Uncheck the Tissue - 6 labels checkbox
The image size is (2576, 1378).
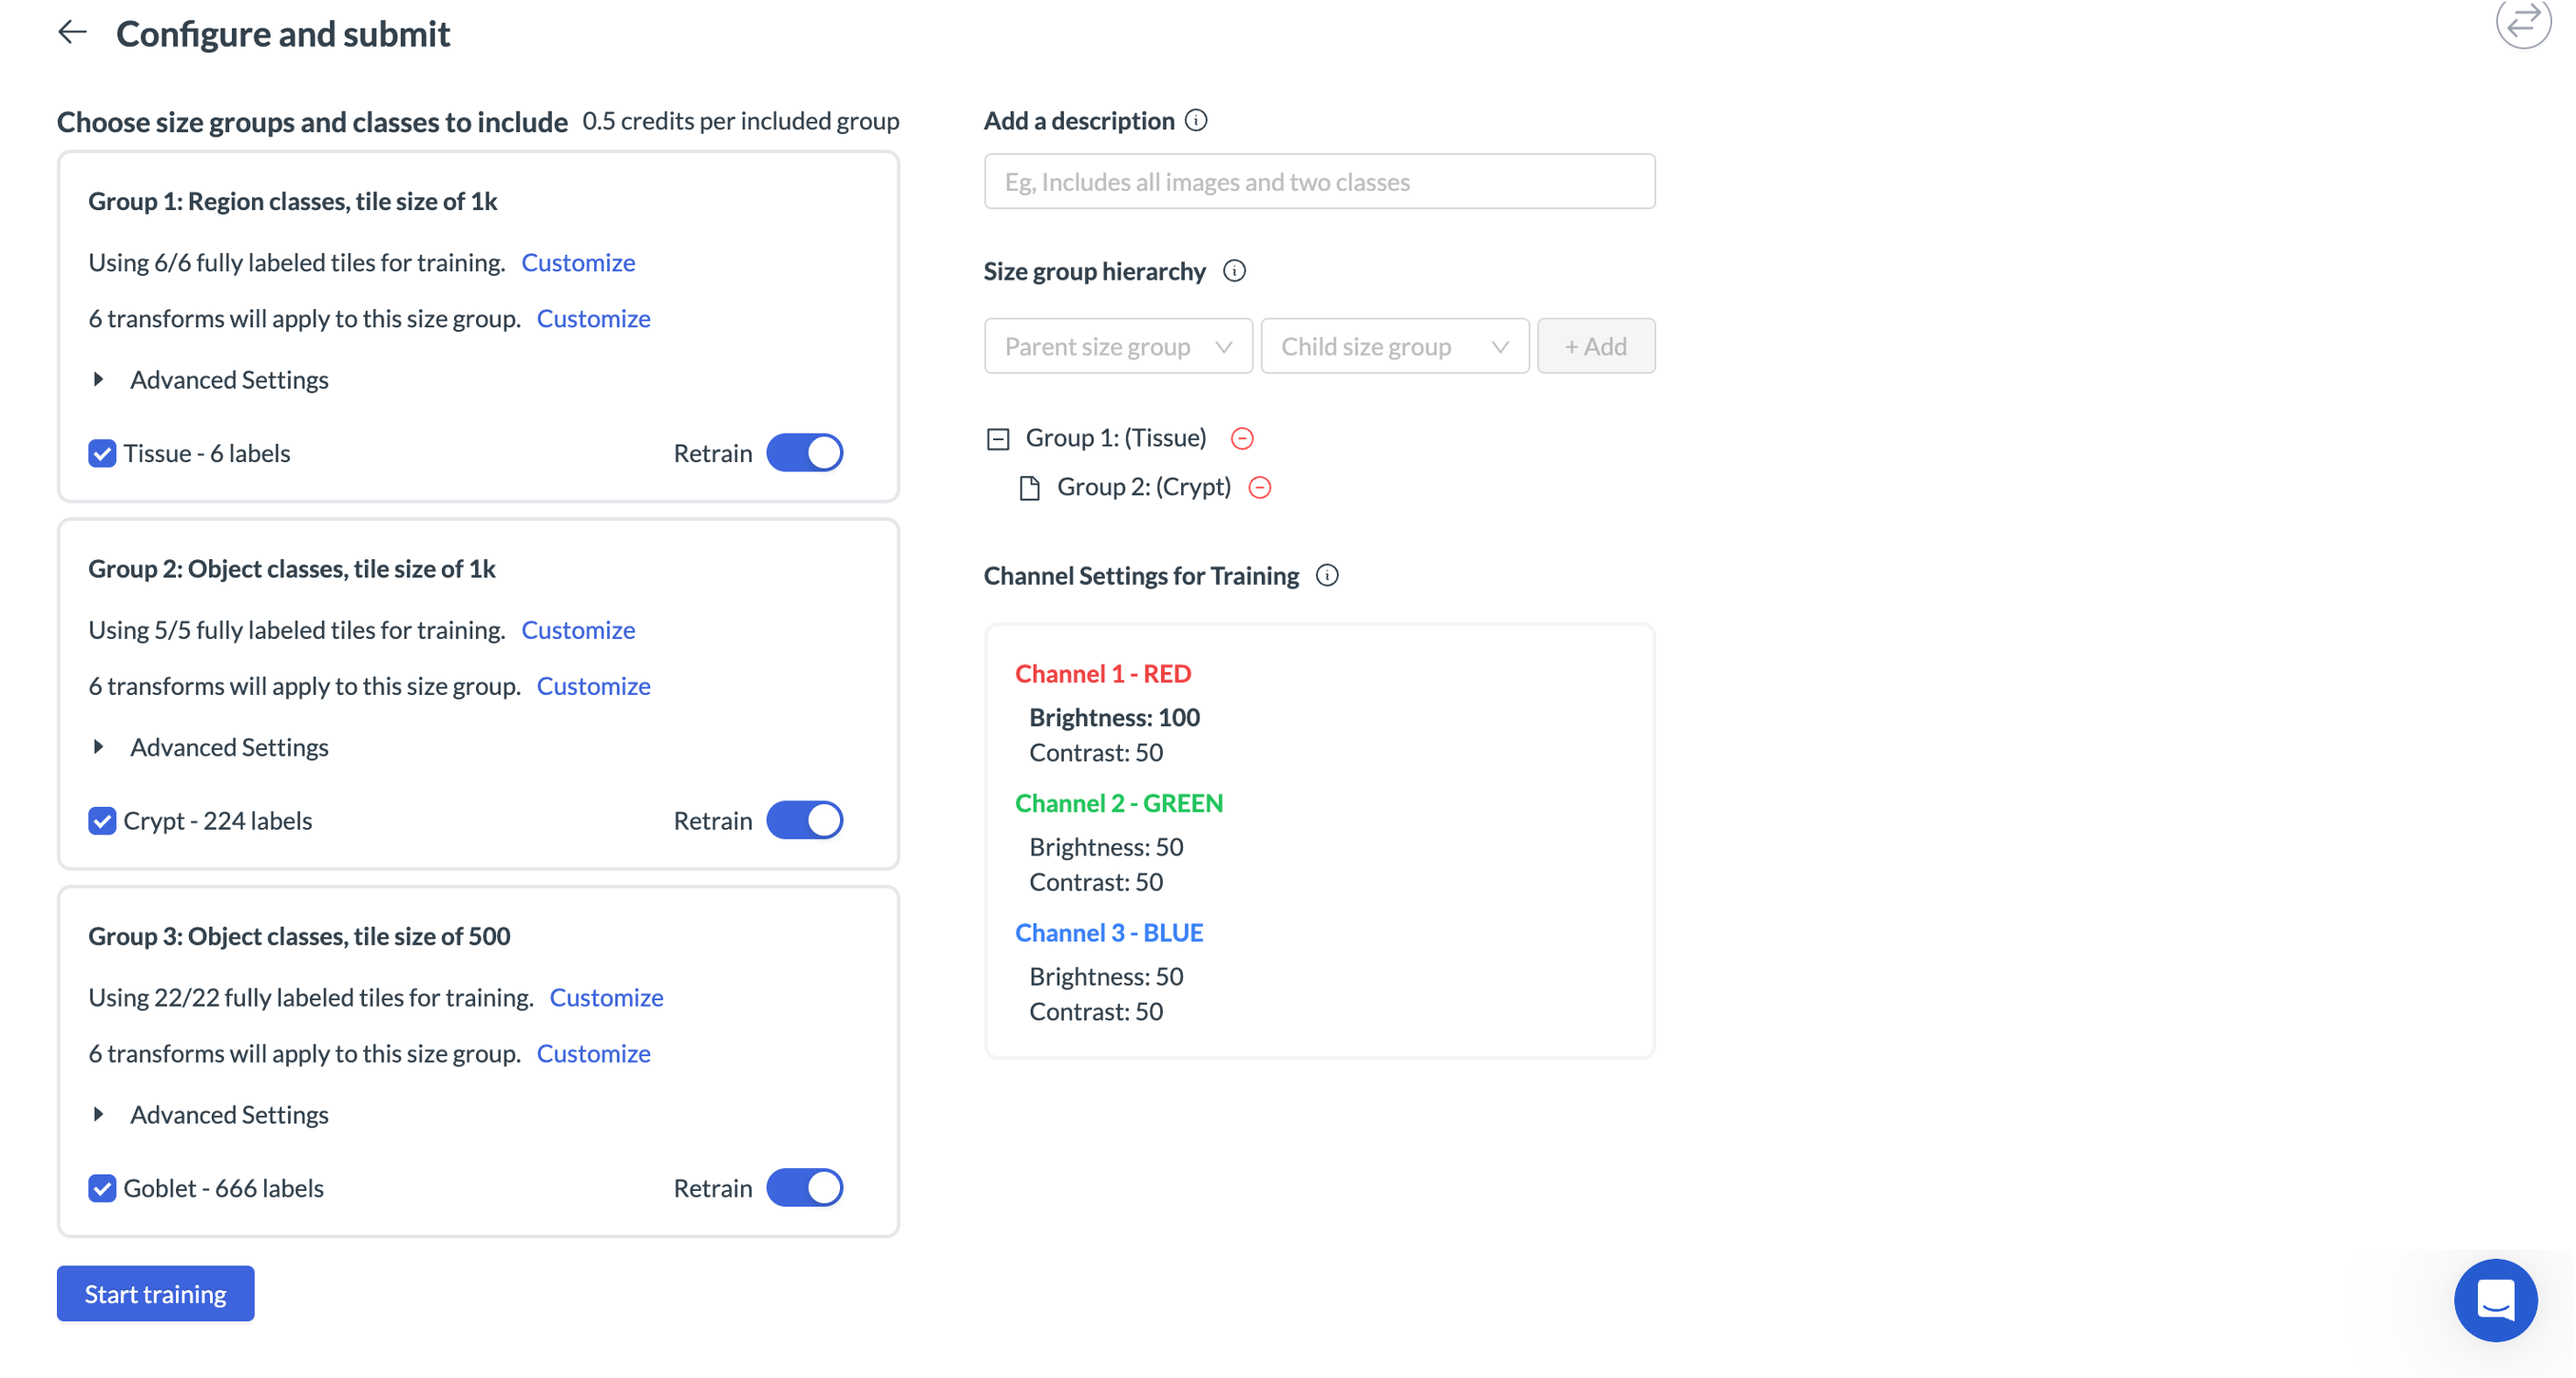coord(102,453)
